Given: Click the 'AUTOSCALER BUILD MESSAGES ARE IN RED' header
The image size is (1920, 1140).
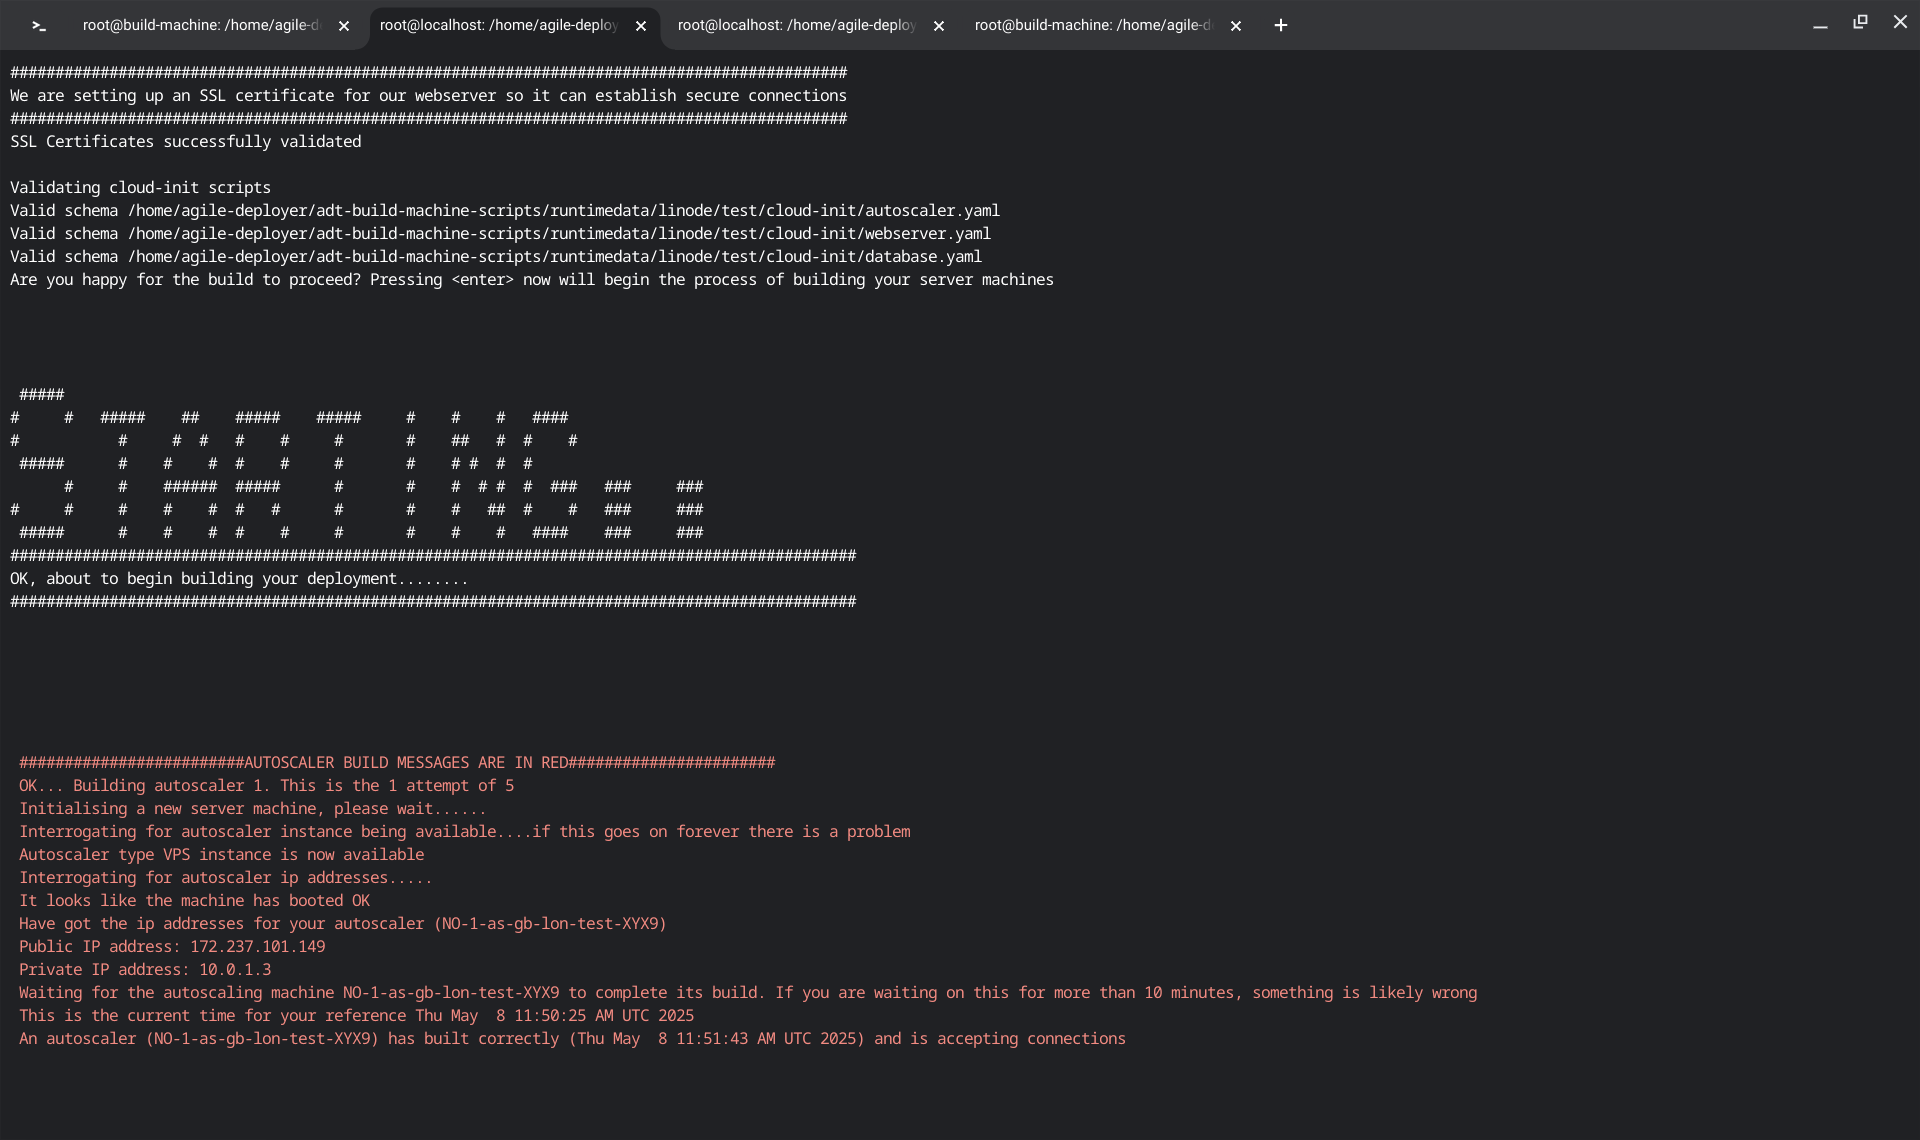Looking at the screenshot, I should click(x=405, y=763).
